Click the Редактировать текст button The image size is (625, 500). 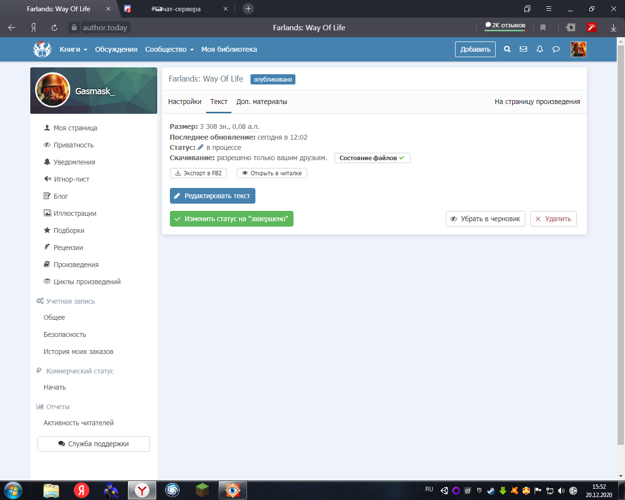coord(212,196)
